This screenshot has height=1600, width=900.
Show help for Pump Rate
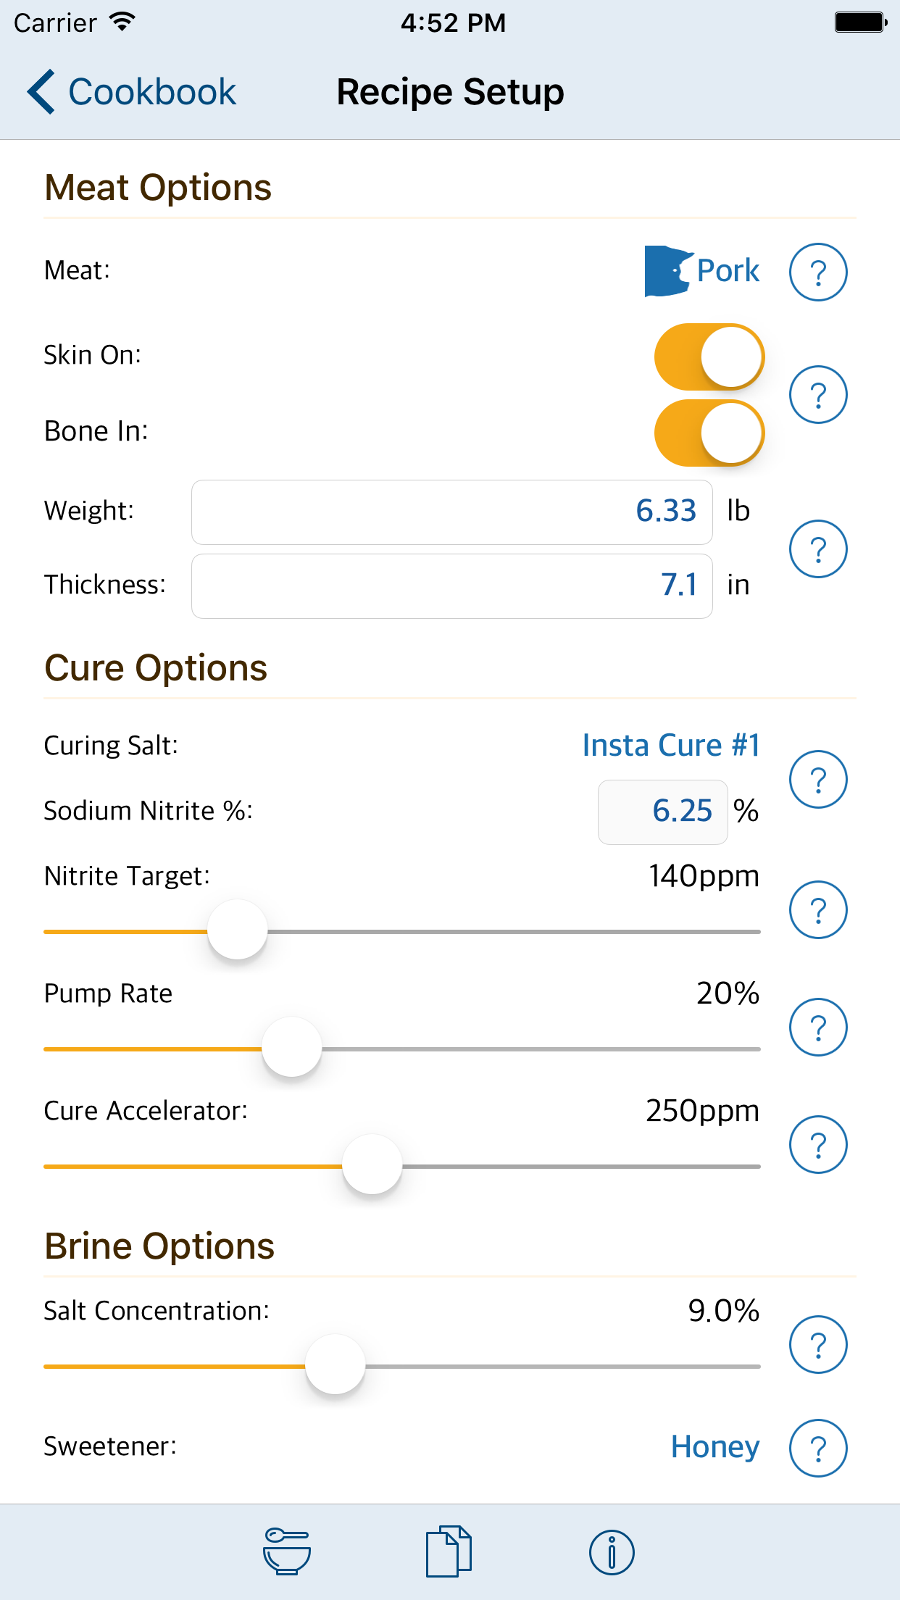(x=818, y=1027)
